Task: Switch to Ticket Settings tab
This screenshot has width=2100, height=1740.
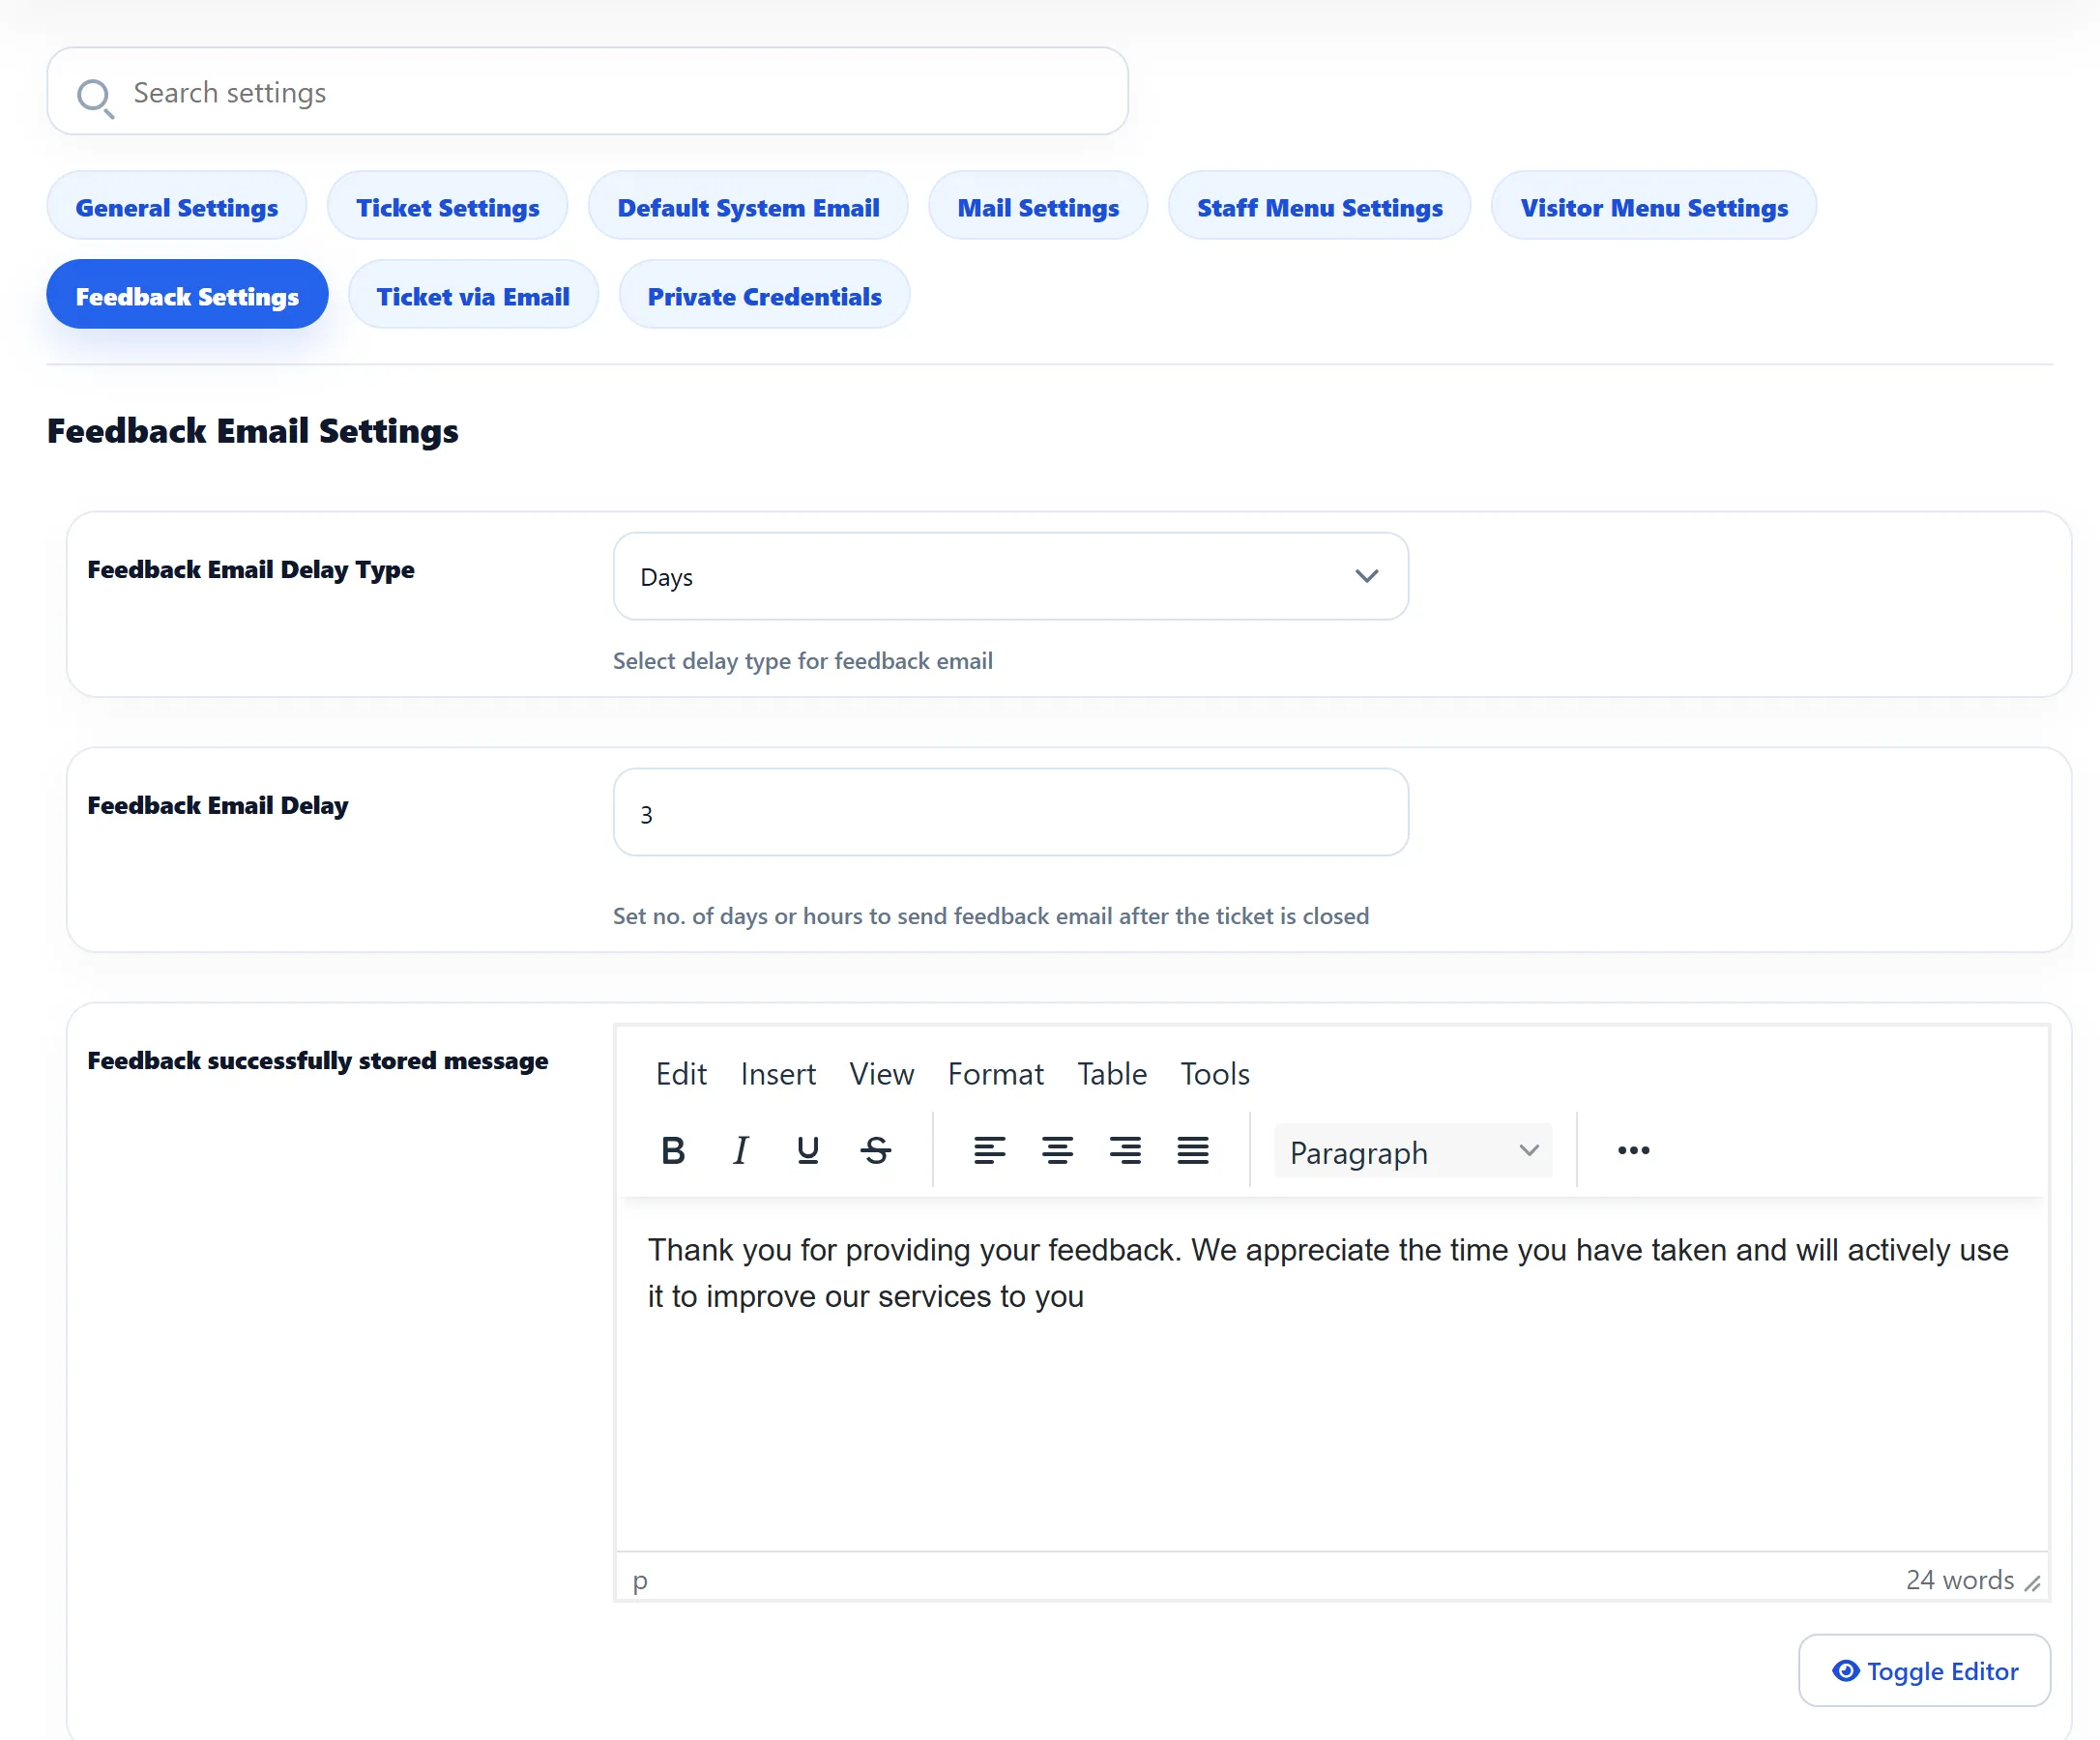Action: click(x=448, y=207)
